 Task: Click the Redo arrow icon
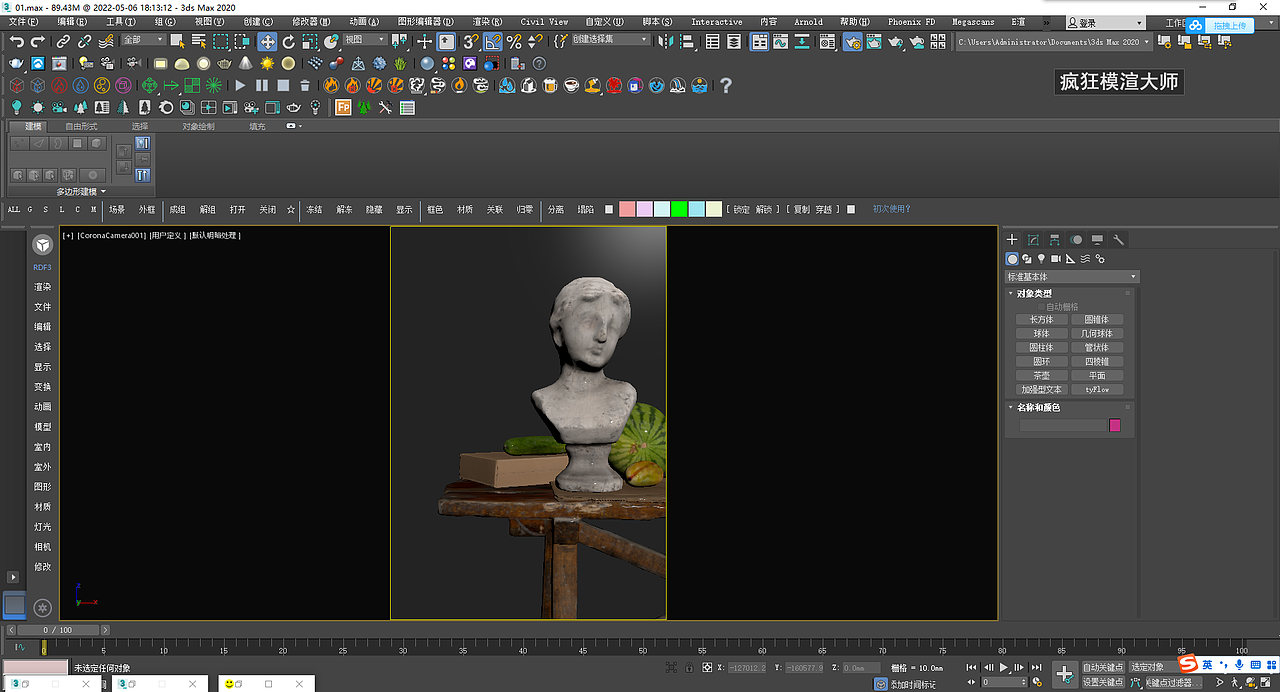click(x=38, y=42)
